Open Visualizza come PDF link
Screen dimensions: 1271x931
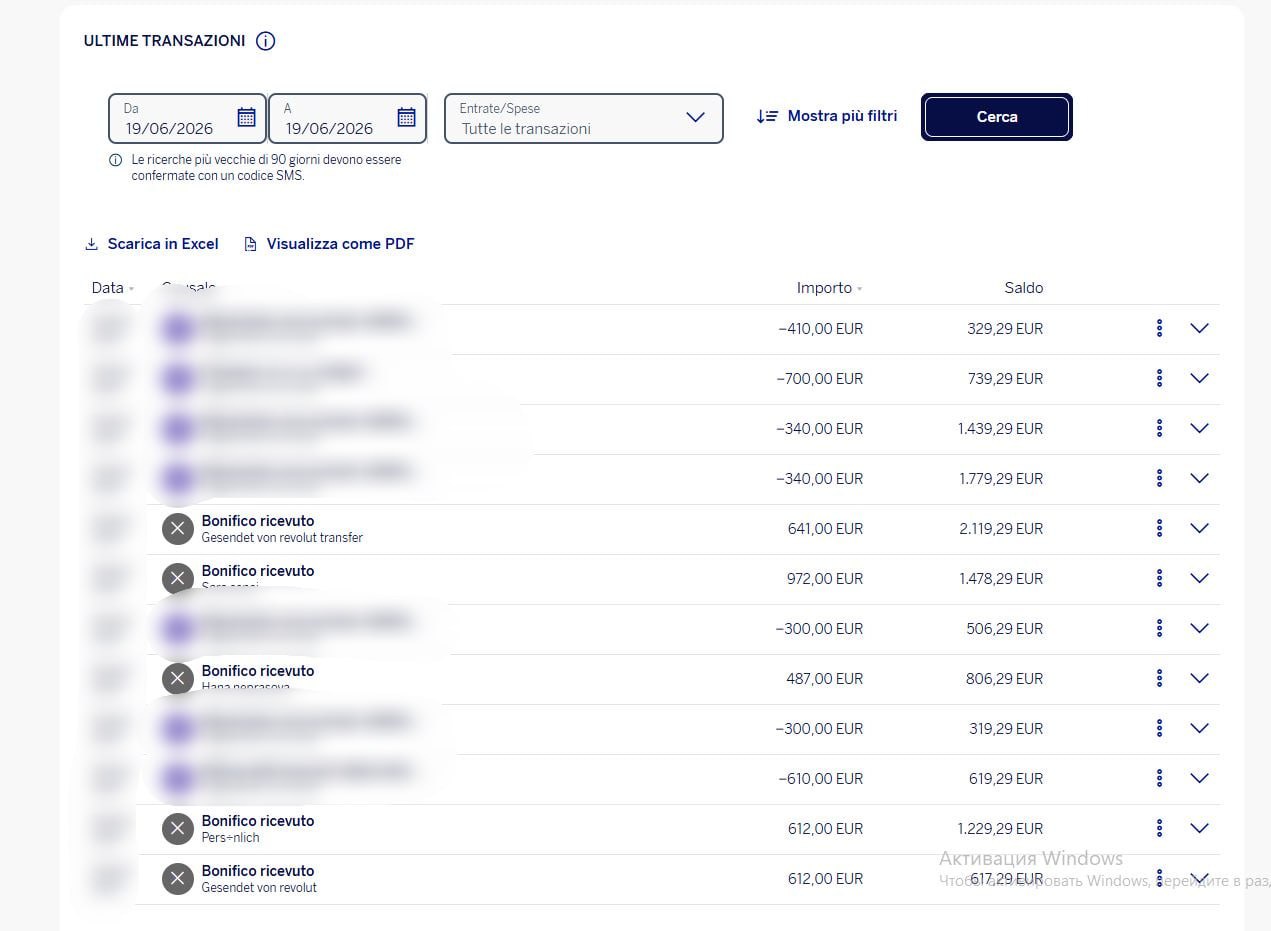pyautogui.click(x=329, y=244)
